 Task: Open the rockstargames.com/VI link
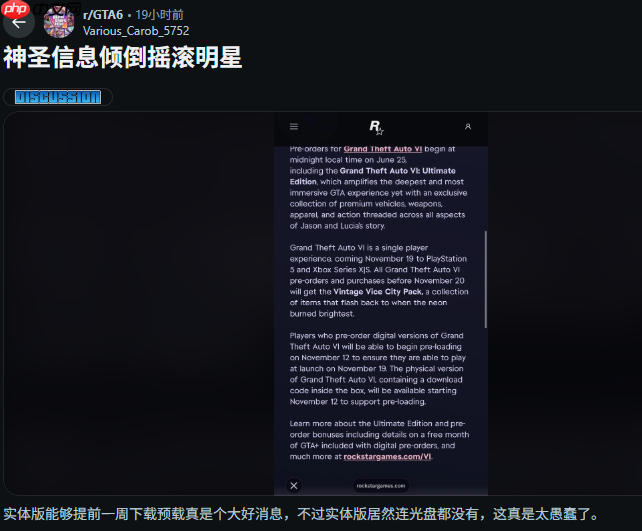tap(387, 456)
